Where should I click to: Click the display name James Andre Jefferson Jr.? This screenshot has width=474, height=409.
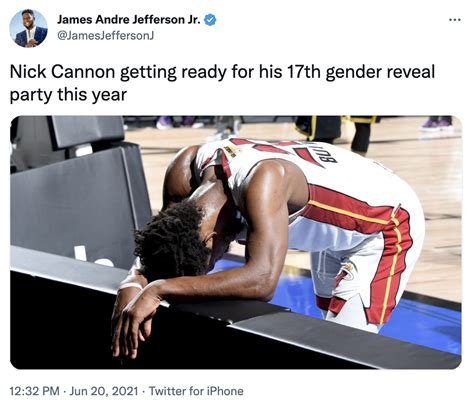[x=129, y=20]
